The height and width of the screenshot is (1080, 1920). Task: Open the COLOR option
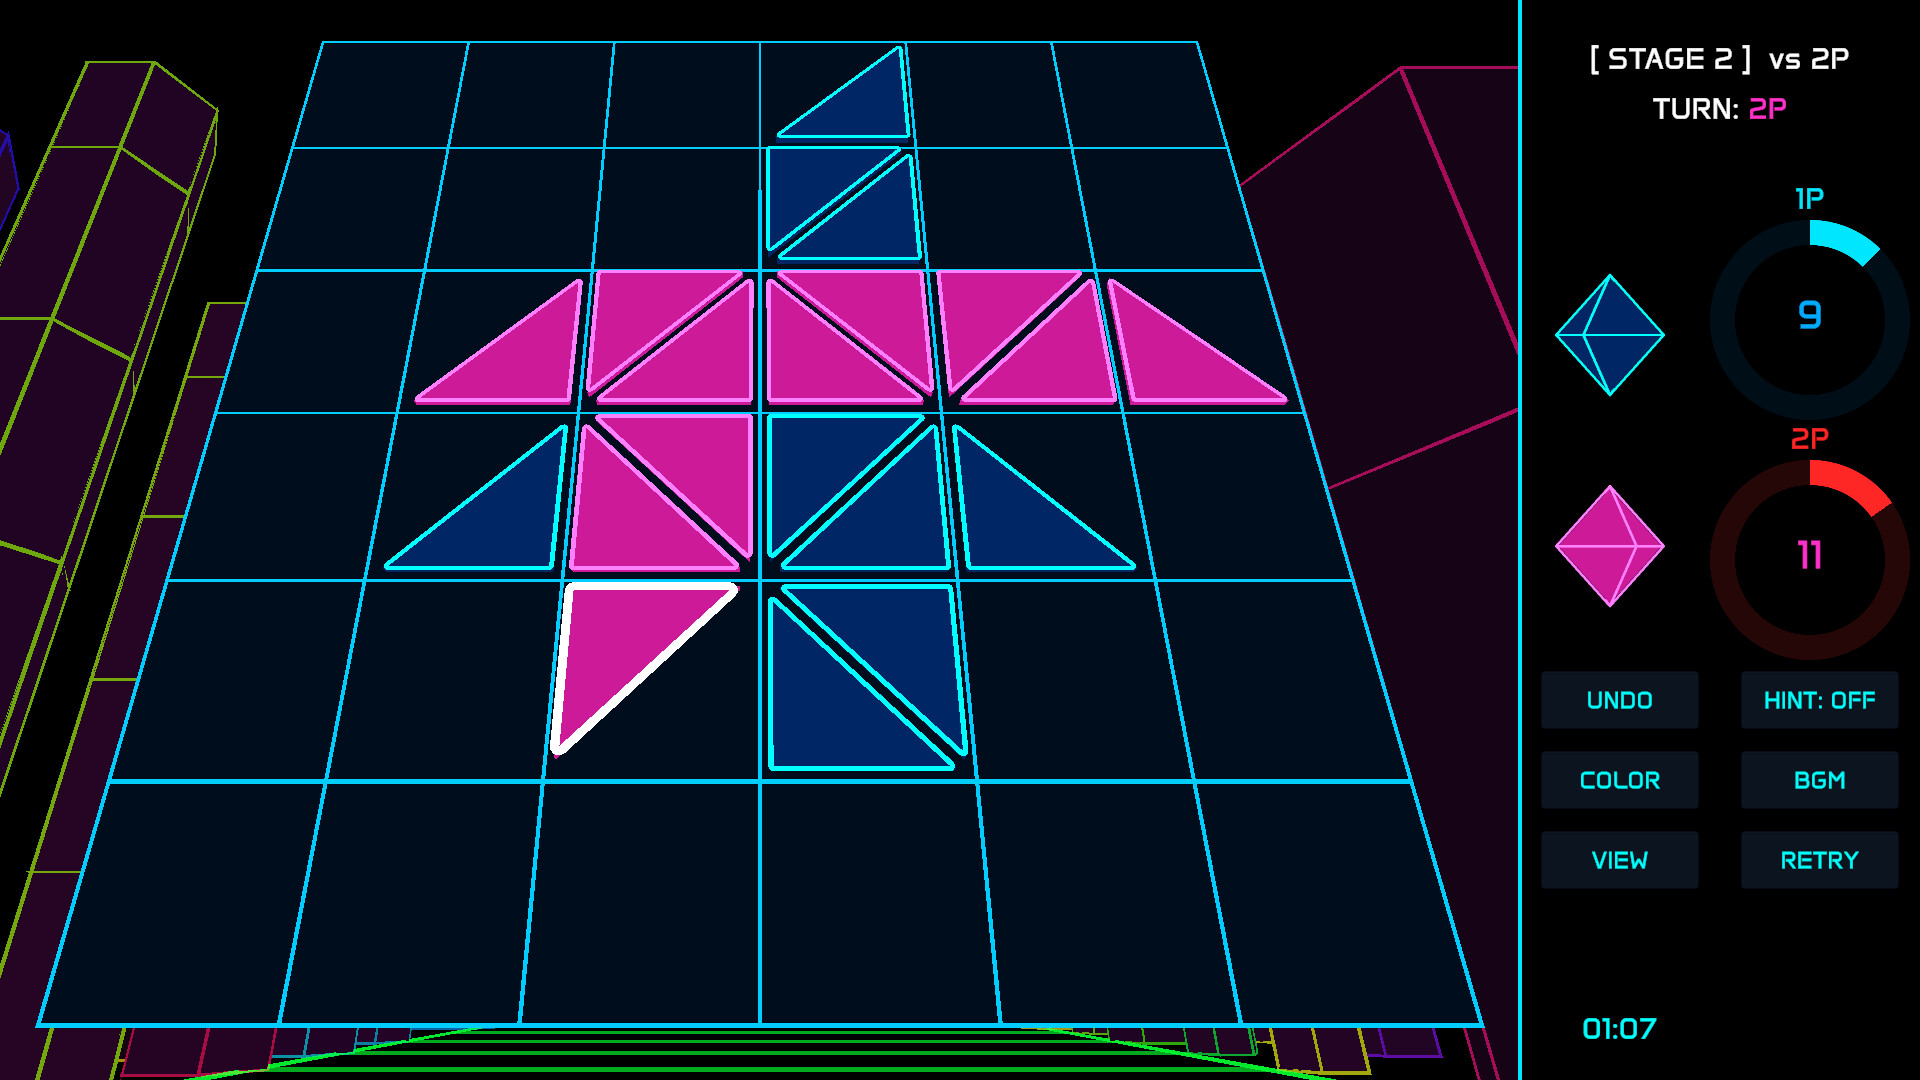point(1619,780)
